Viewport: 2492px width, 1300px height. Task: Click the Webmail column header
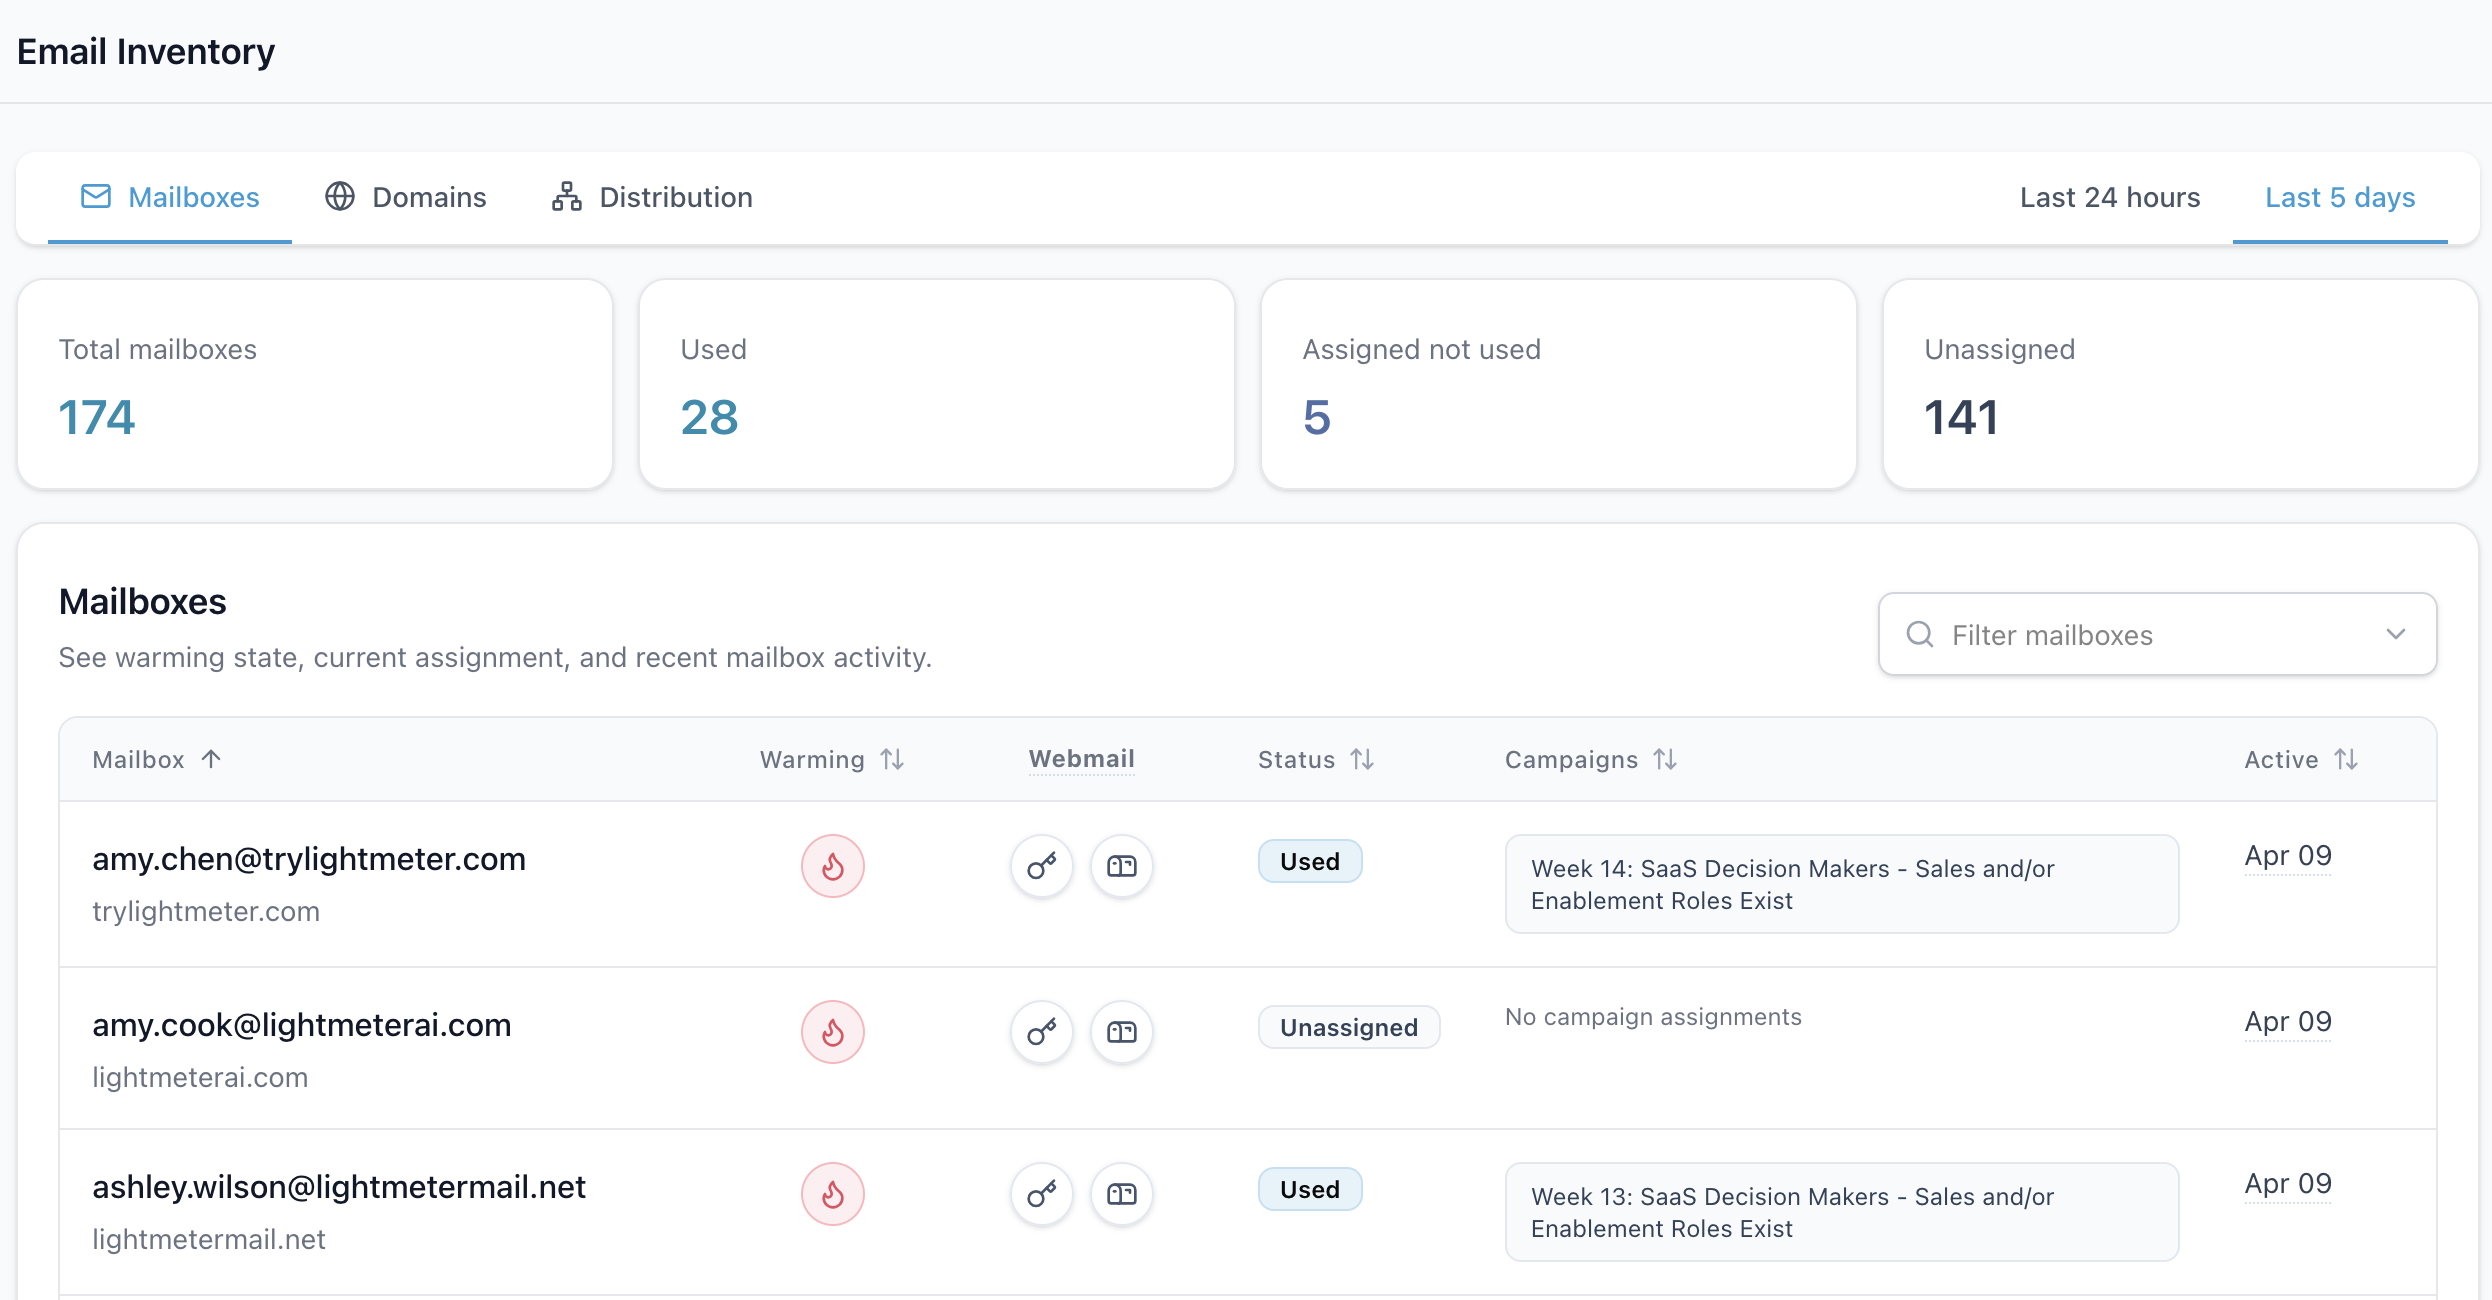click(1082, 759)
